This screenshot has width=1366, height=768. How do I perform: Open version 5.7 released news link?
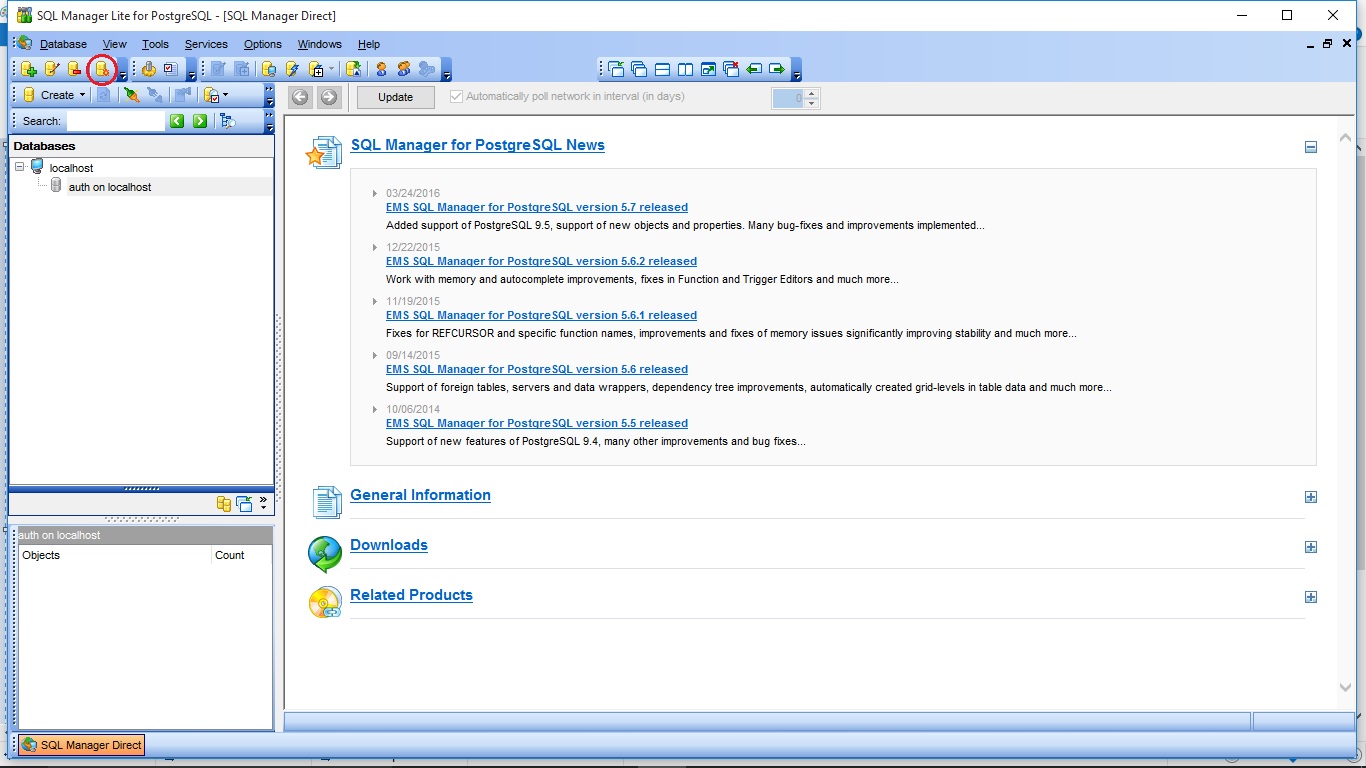click(x=537, y=207)
